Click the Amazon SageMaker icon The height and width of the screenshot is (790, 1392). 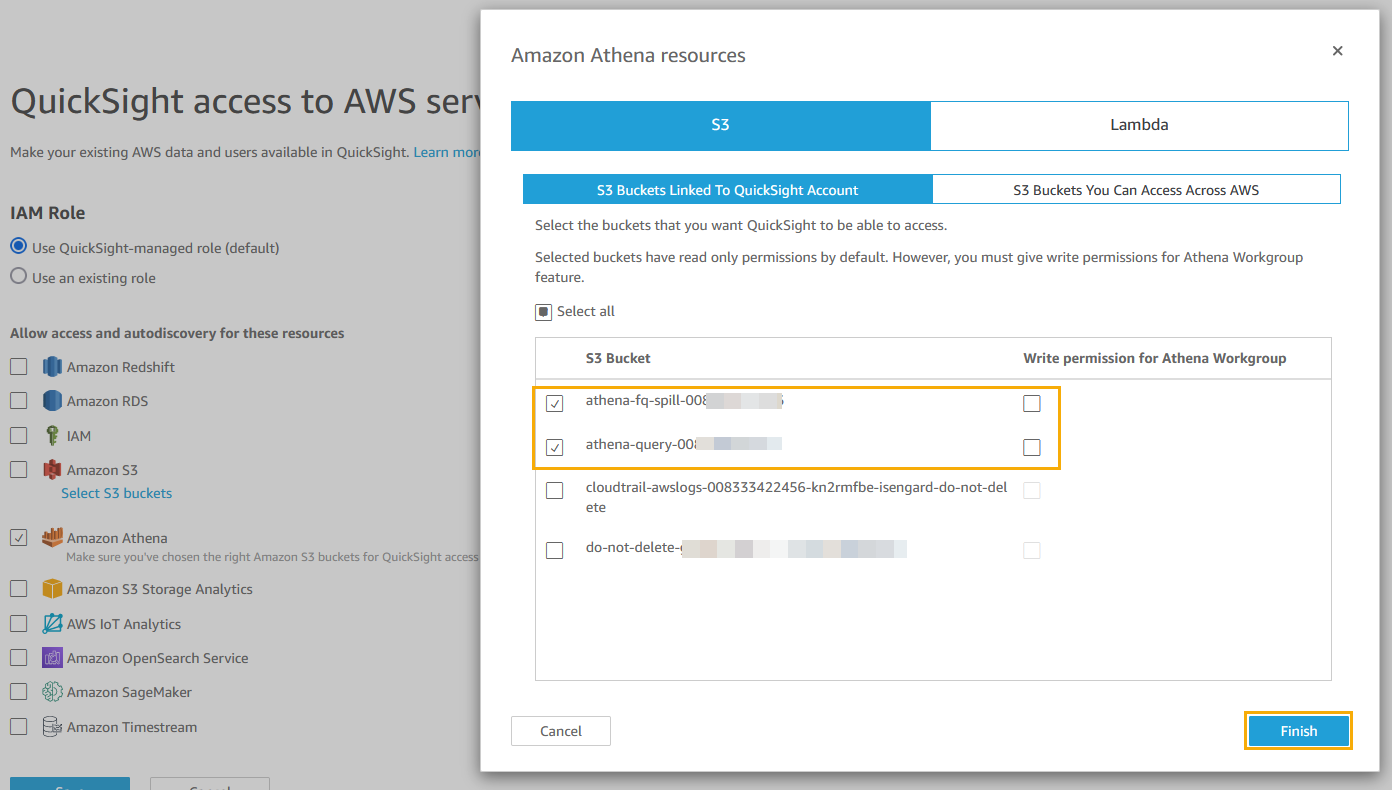click(52, 692)
